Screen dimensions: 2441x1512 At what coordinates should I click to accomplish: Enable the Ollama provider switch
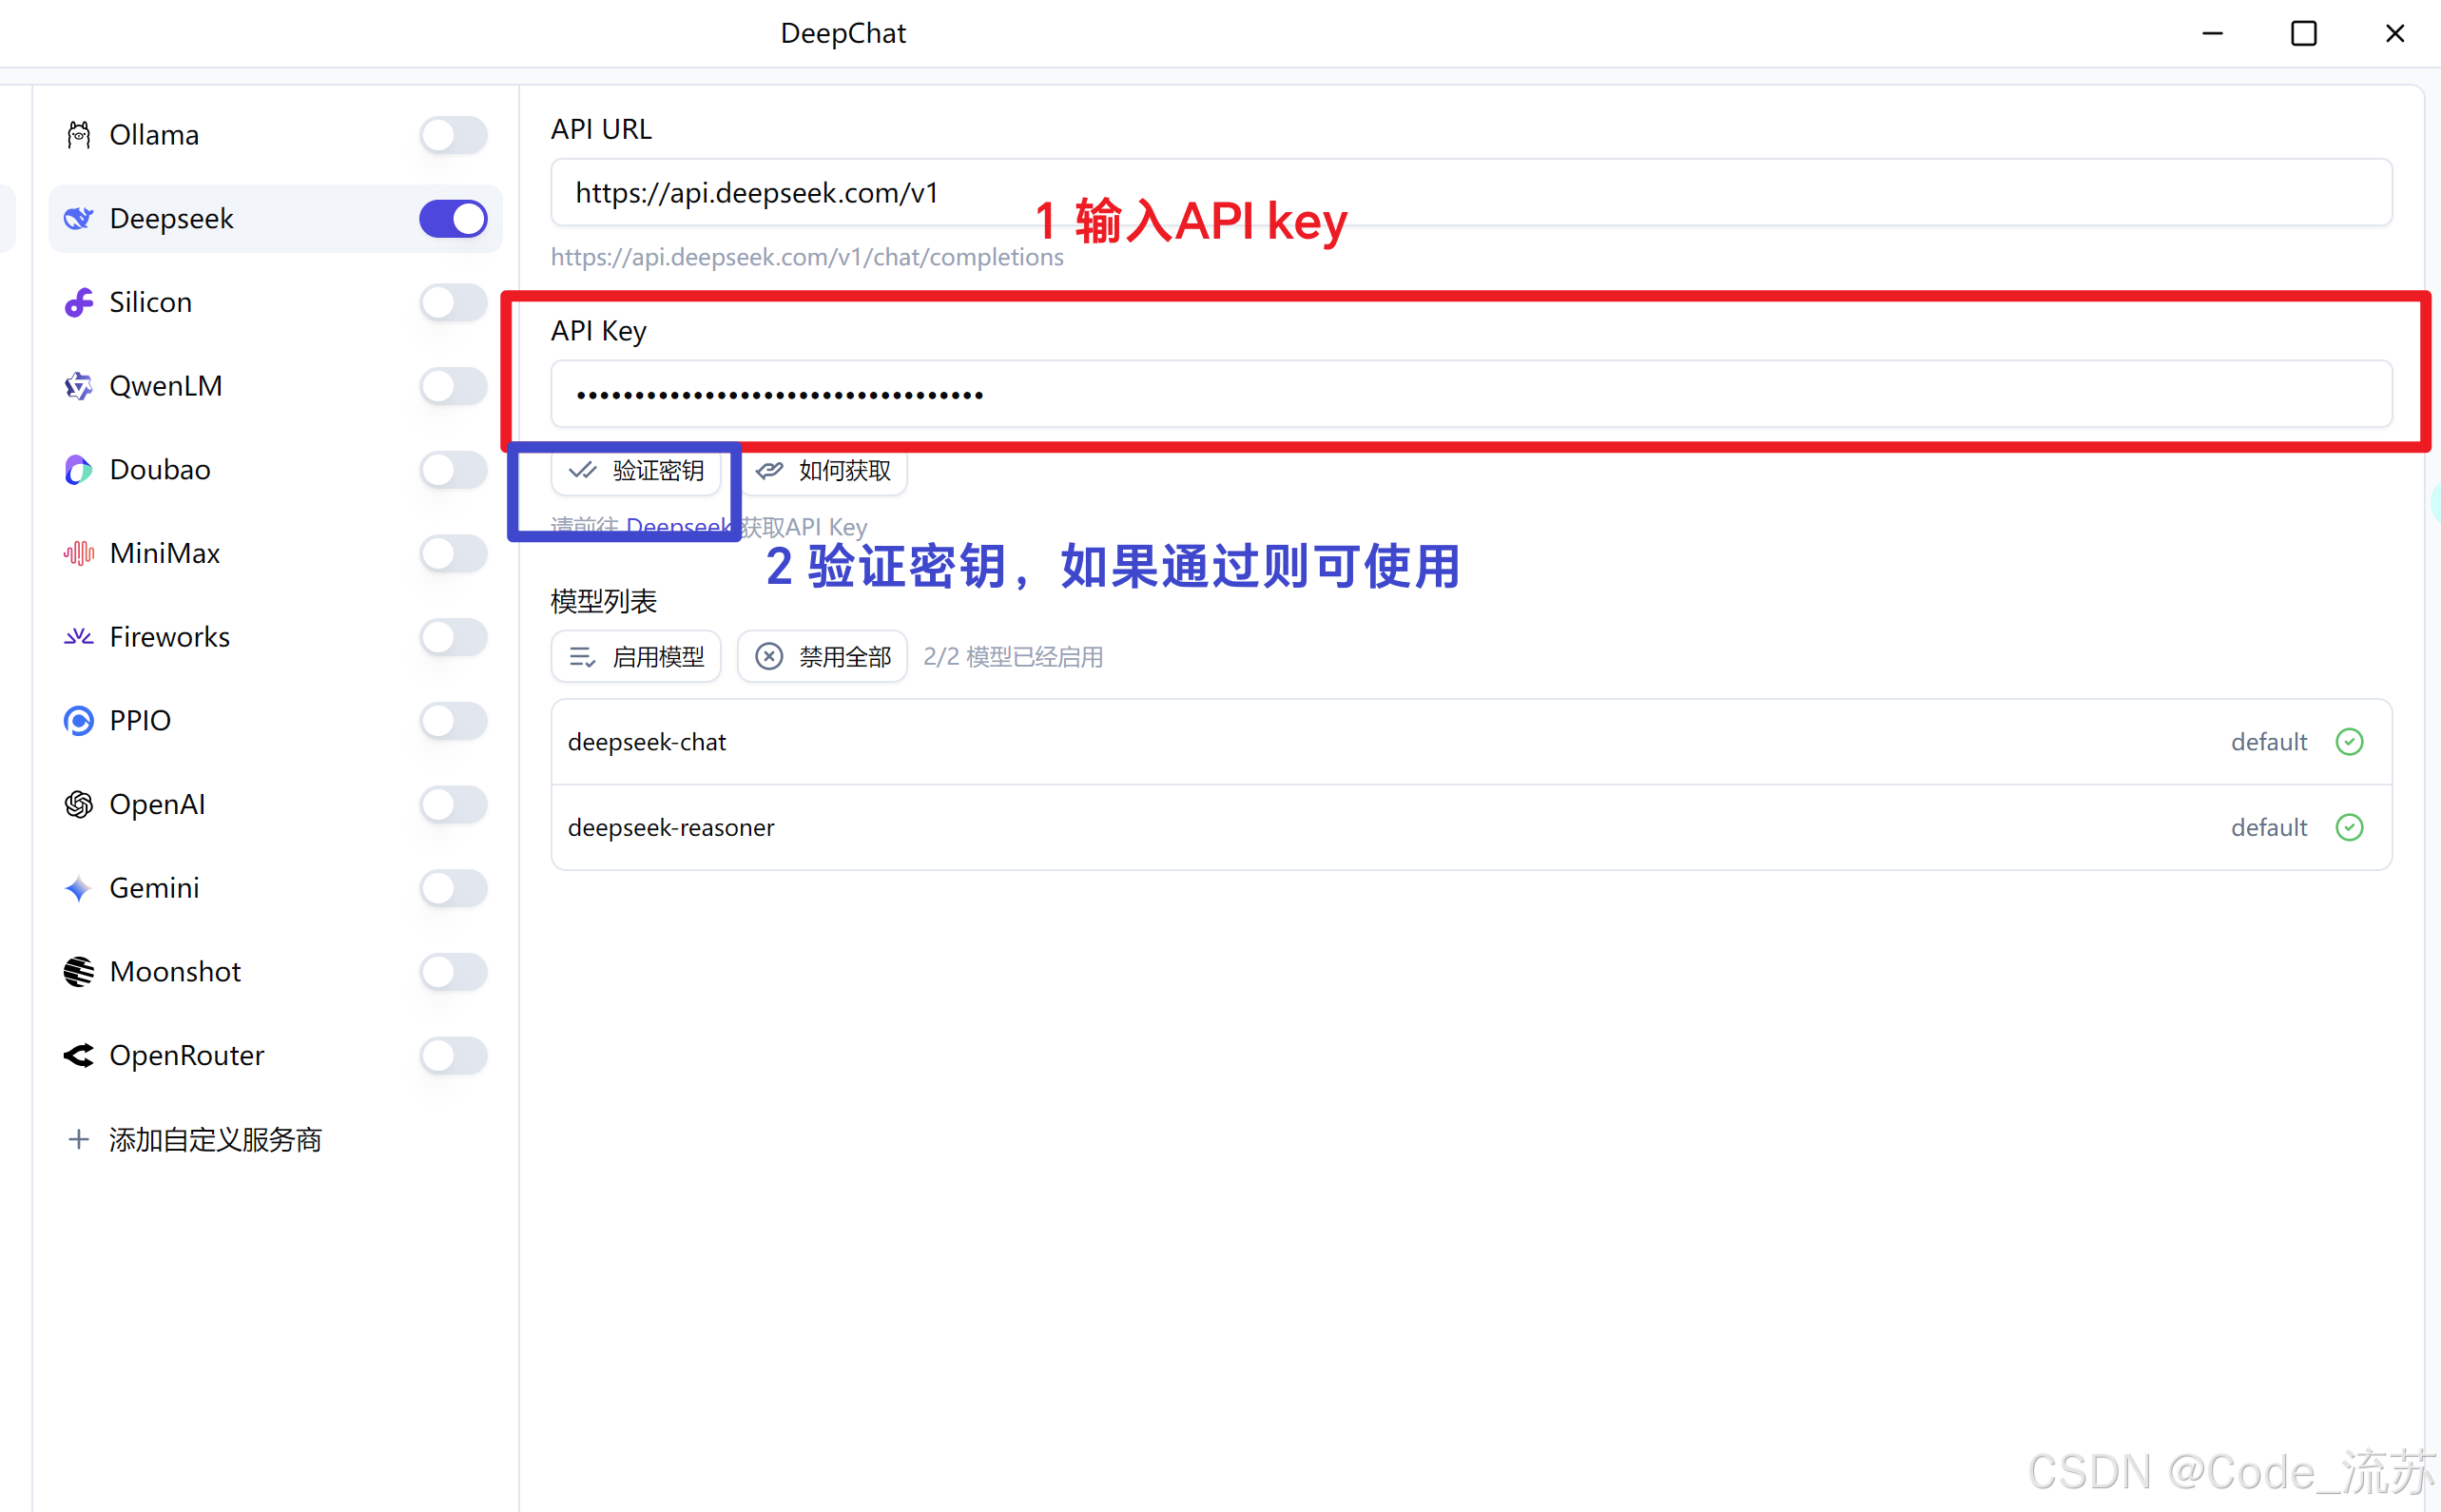pyautogui.click(x=453, y=135)
